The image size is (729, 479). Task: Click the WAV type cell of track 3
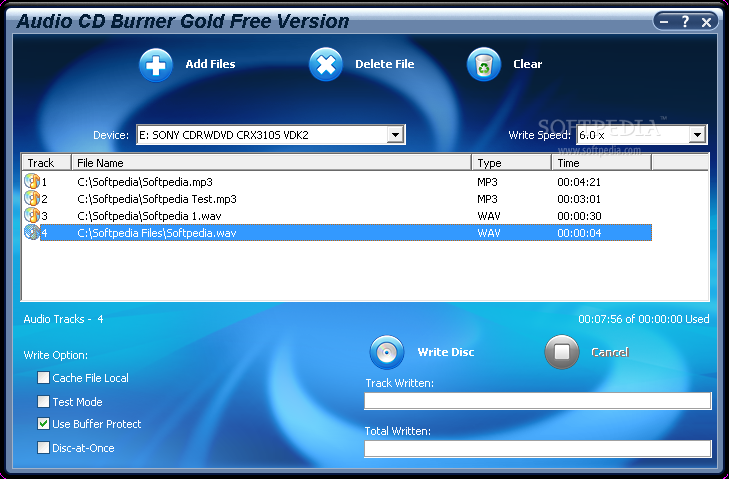point(489,216)
